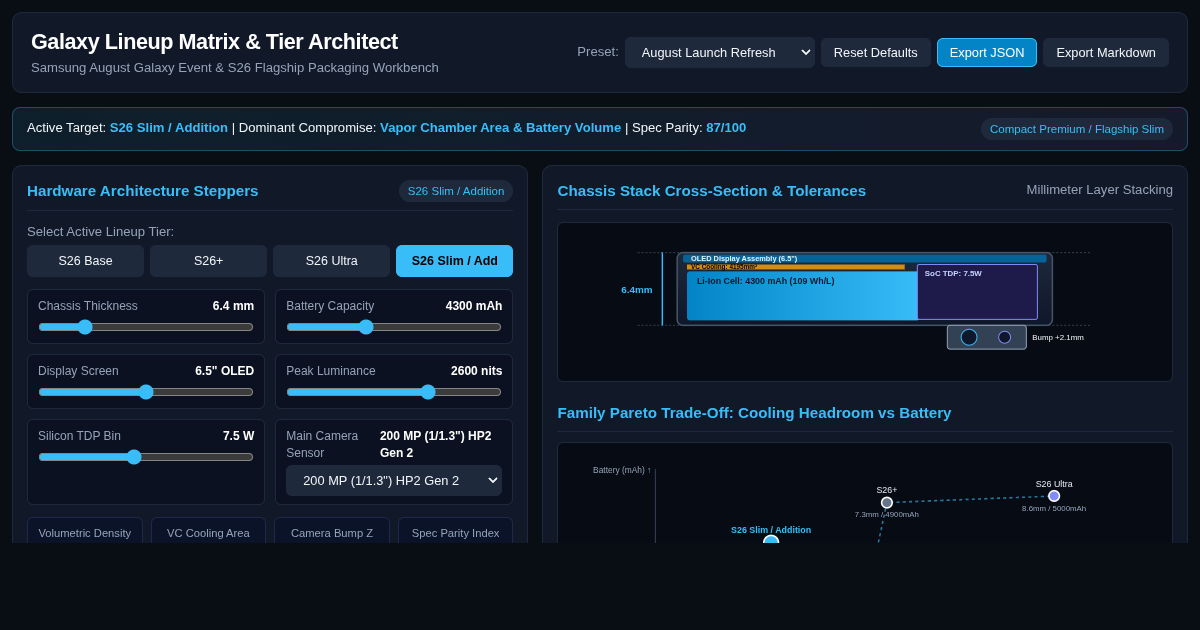Screen dimensions: 1200x630
Task: Click the 2600 nits value
Action: (476, 371)
